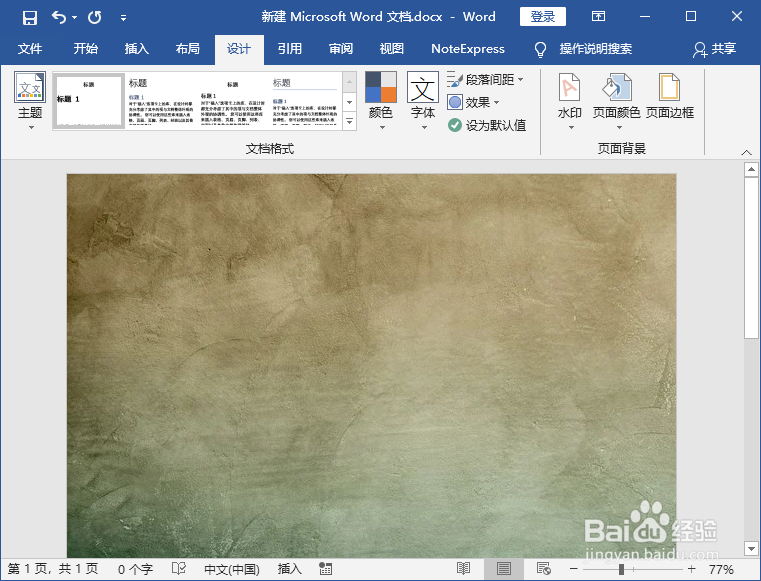
Task: Click the proofing check icon in status bar
Action: [179, 568]
